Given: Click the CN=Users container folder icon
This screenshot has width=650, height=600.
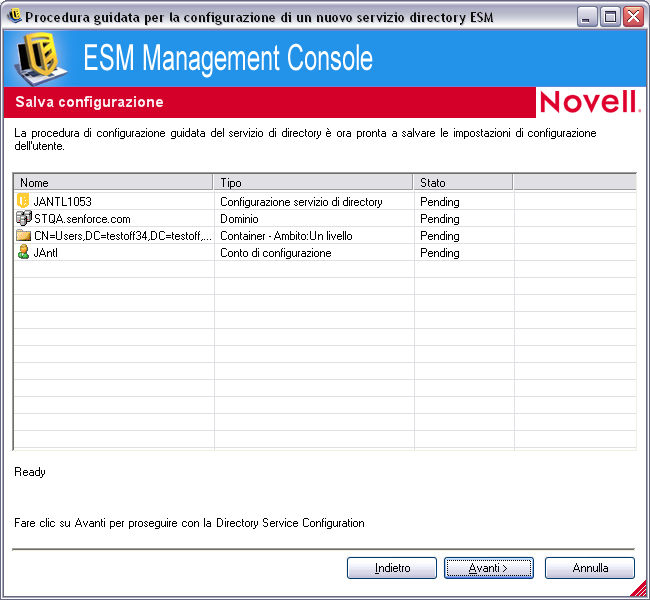Looking at the screenshot, I should tap(24, 236).
